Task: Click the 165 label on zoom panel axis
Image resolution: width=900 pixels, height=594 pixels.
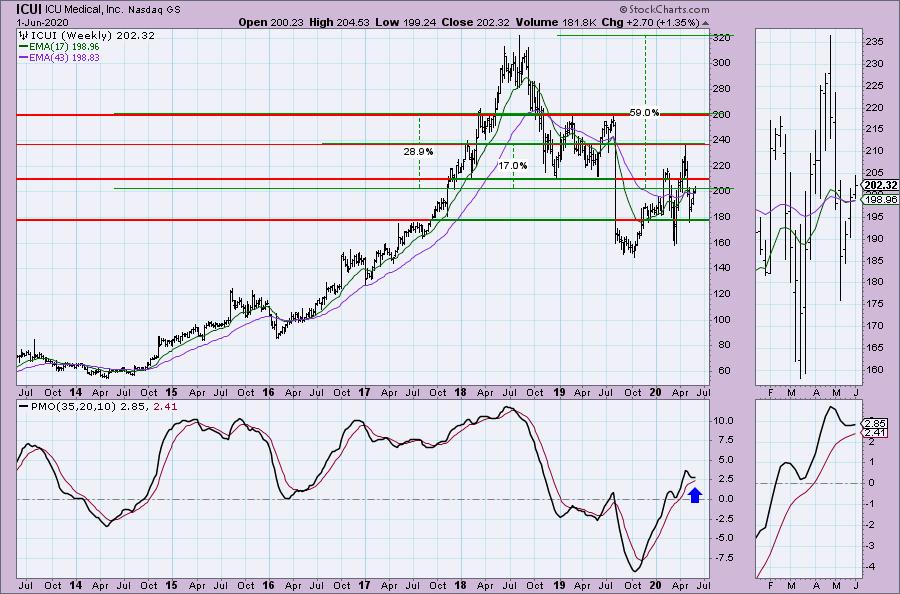Action: coord(874,347)
